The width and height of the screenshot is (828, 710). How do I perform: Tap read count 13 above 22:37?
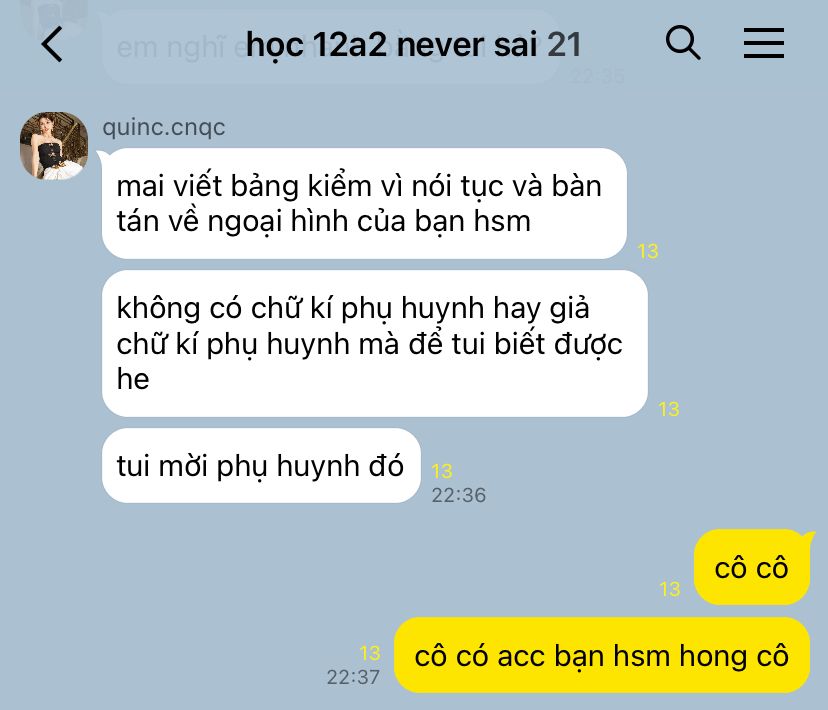[x=370, y=653]
